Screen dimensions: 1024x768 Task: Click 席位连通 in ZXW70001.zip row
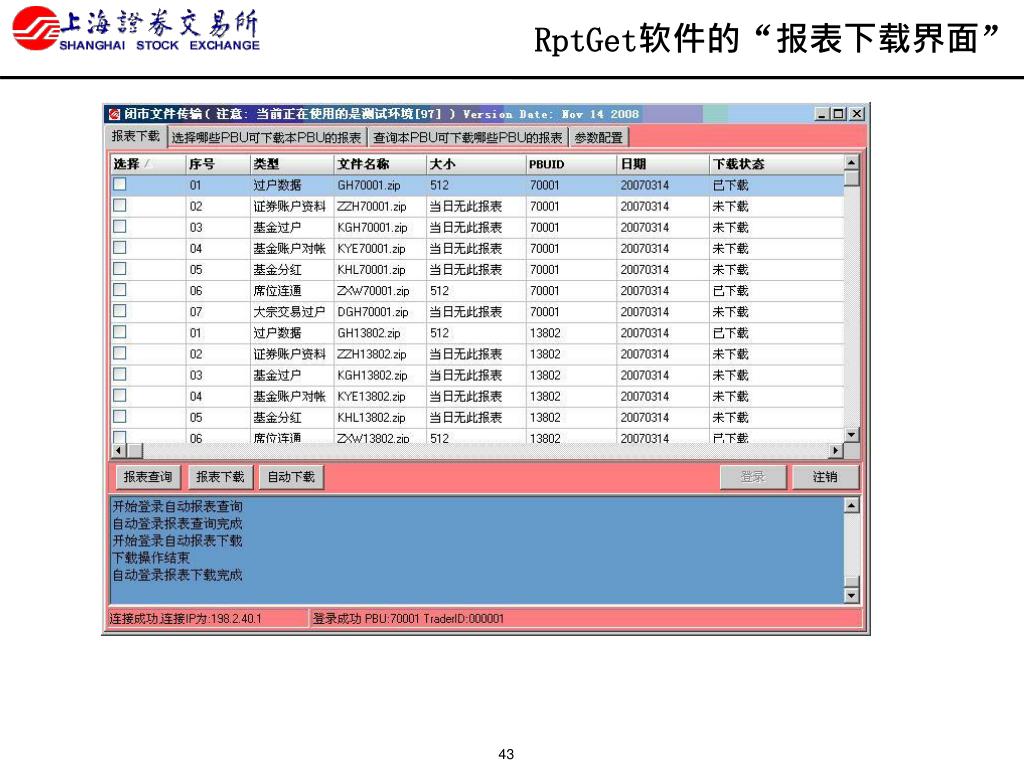(278, 291)
